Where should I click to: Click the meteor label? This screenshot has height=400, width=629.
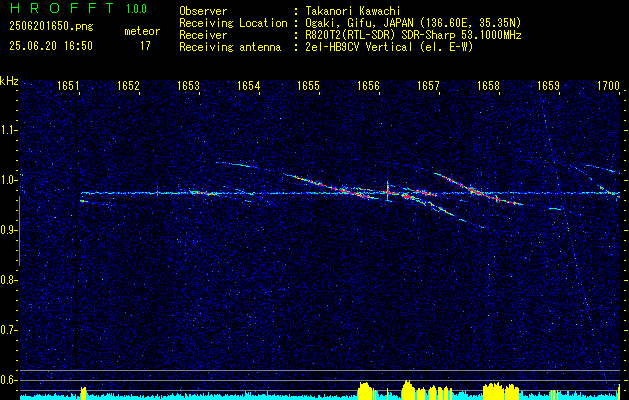tap(142, 31)
